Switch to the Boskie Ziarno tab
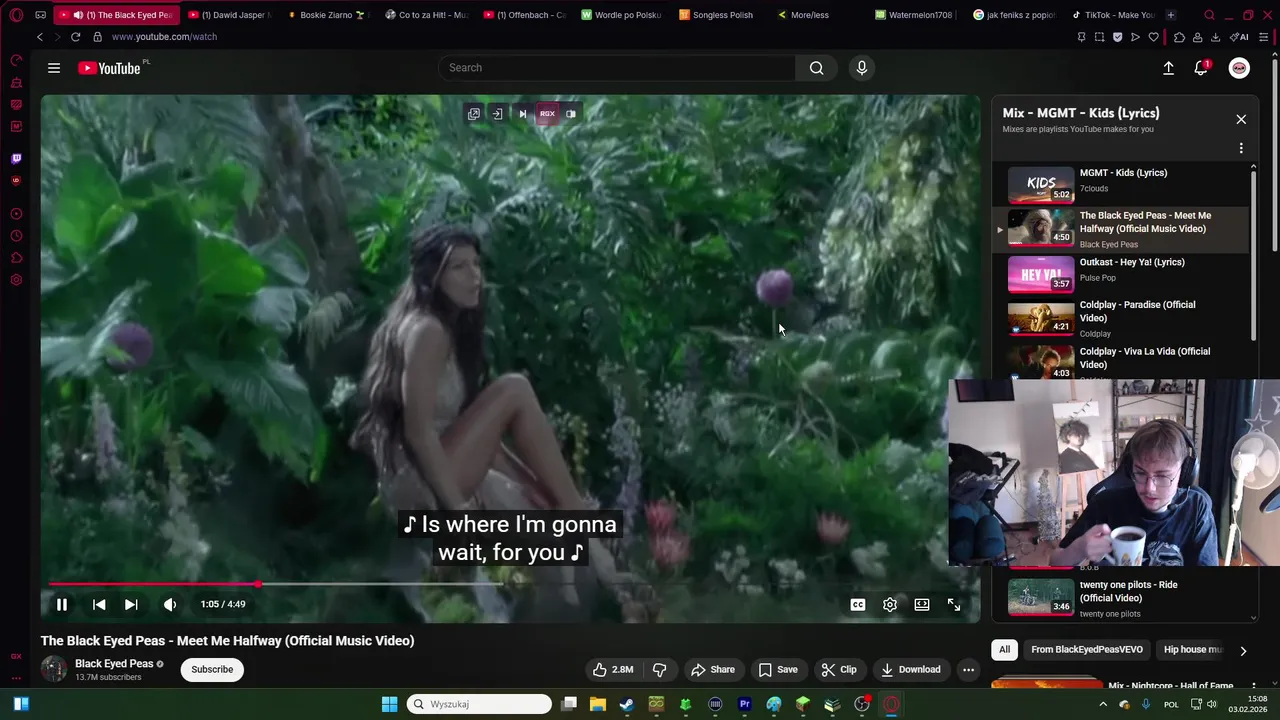This screenshot has width=1280, height=720. [327, 15]
